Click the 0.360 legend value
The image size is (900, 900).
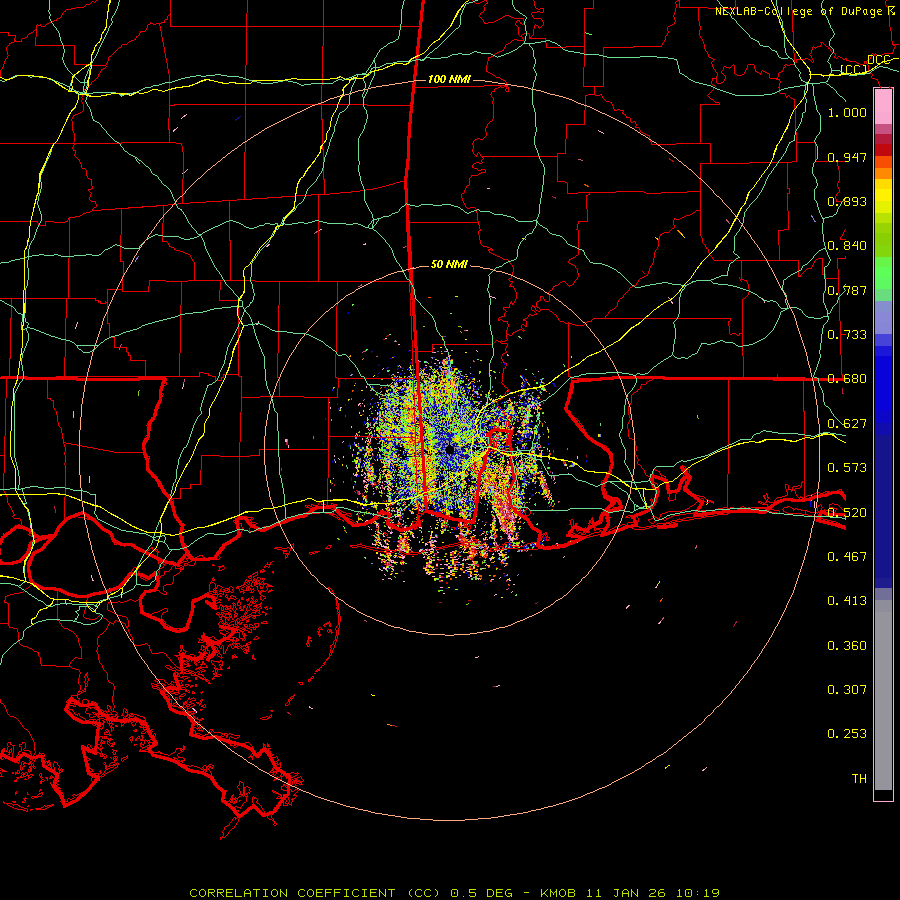tap(847, 645)
